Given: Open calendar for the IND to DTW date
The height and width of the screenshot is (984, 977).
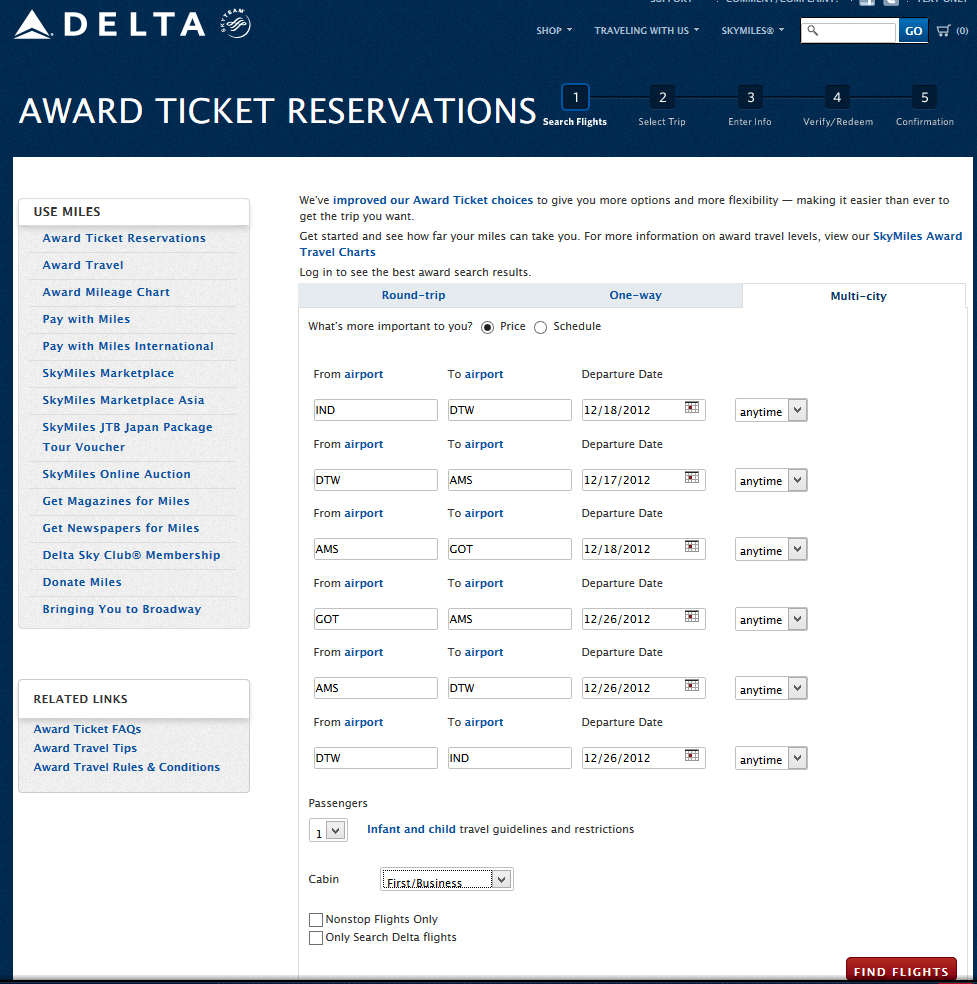Looking at the screenshot, I should pos(691,408).
